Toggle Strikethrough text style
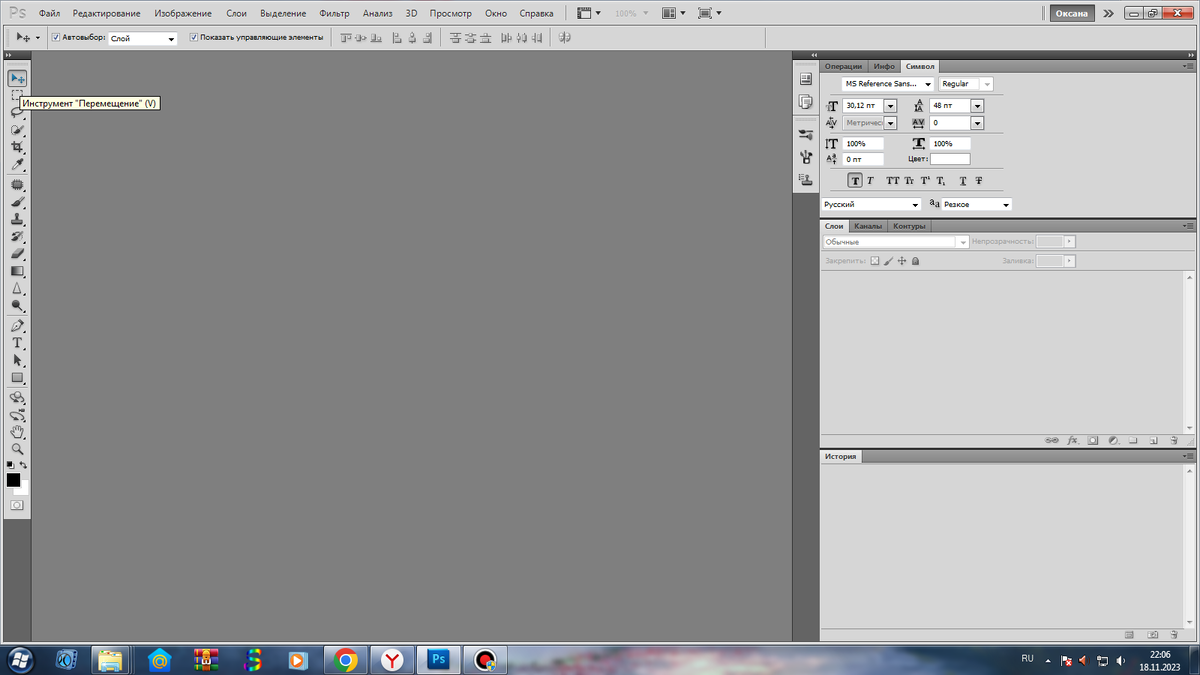1200x675 pixels. click(x=979, y=181)
